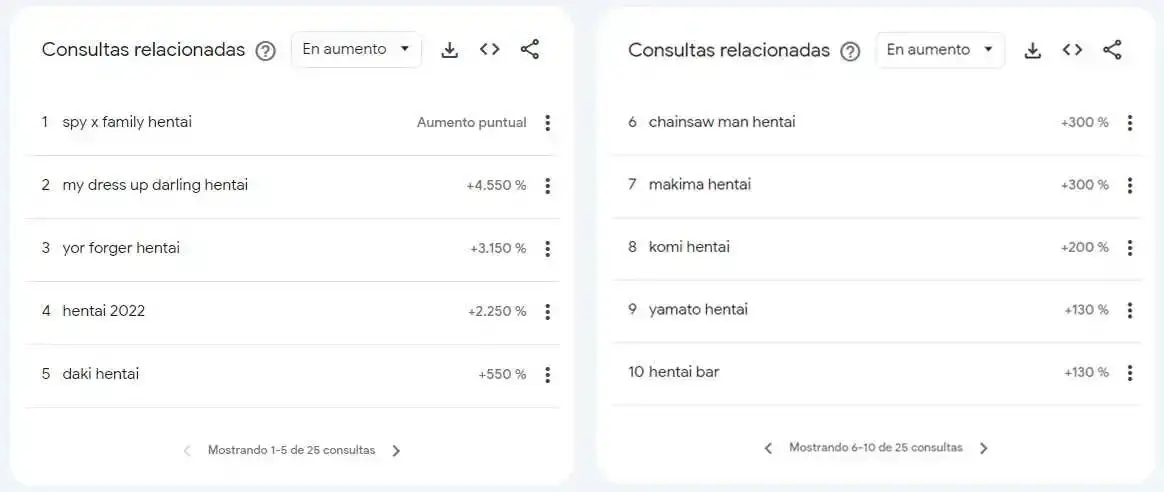Go to next page in left panel
Viewport: 1164px width, 492px height.
[396, 450]
